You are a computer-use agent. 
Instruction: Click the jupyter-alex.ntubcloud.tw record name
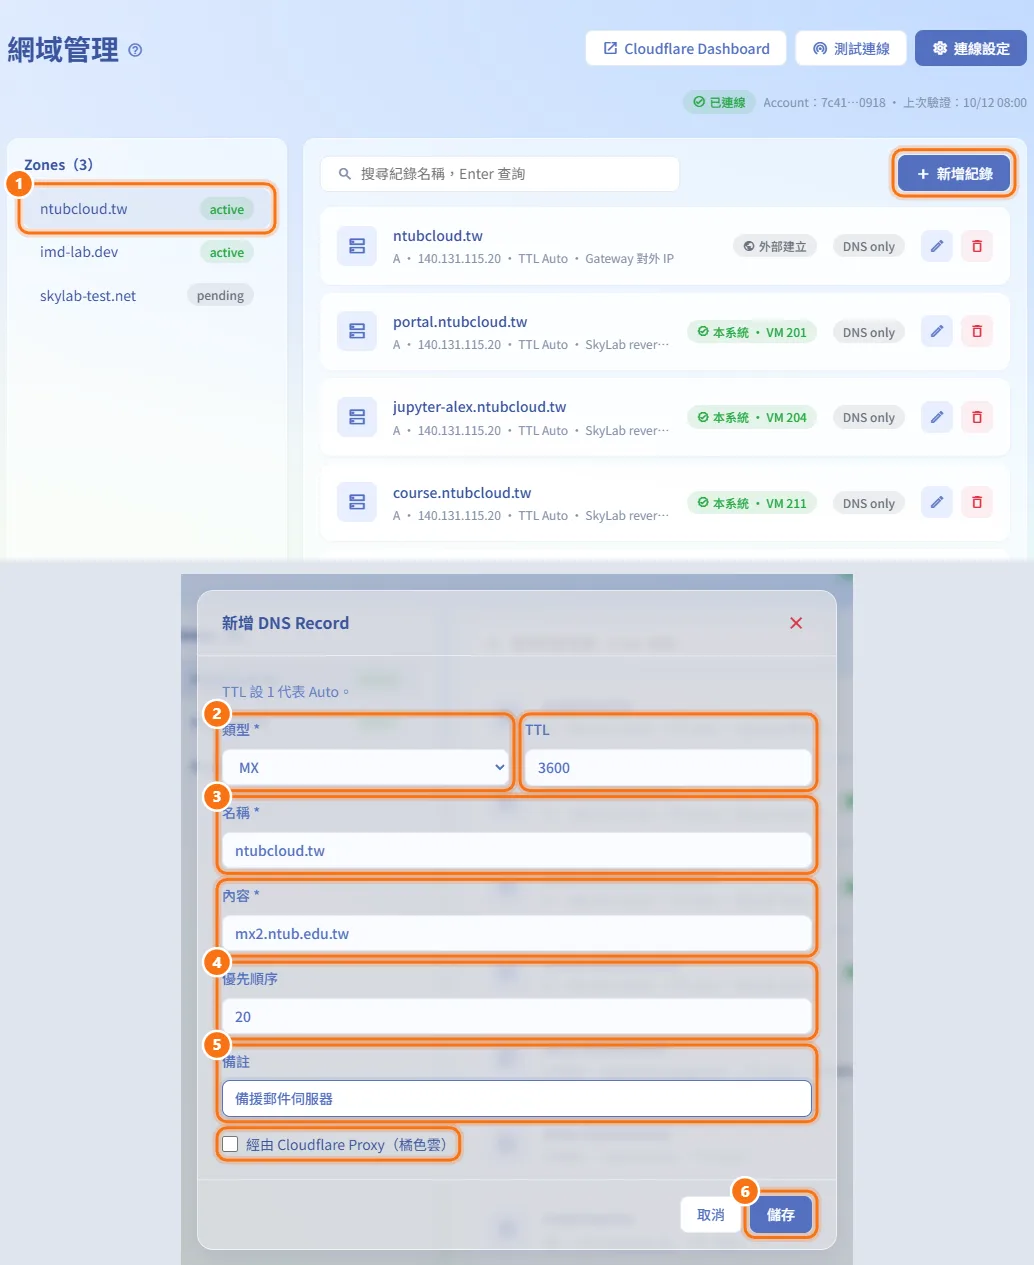tap(480, 406)
